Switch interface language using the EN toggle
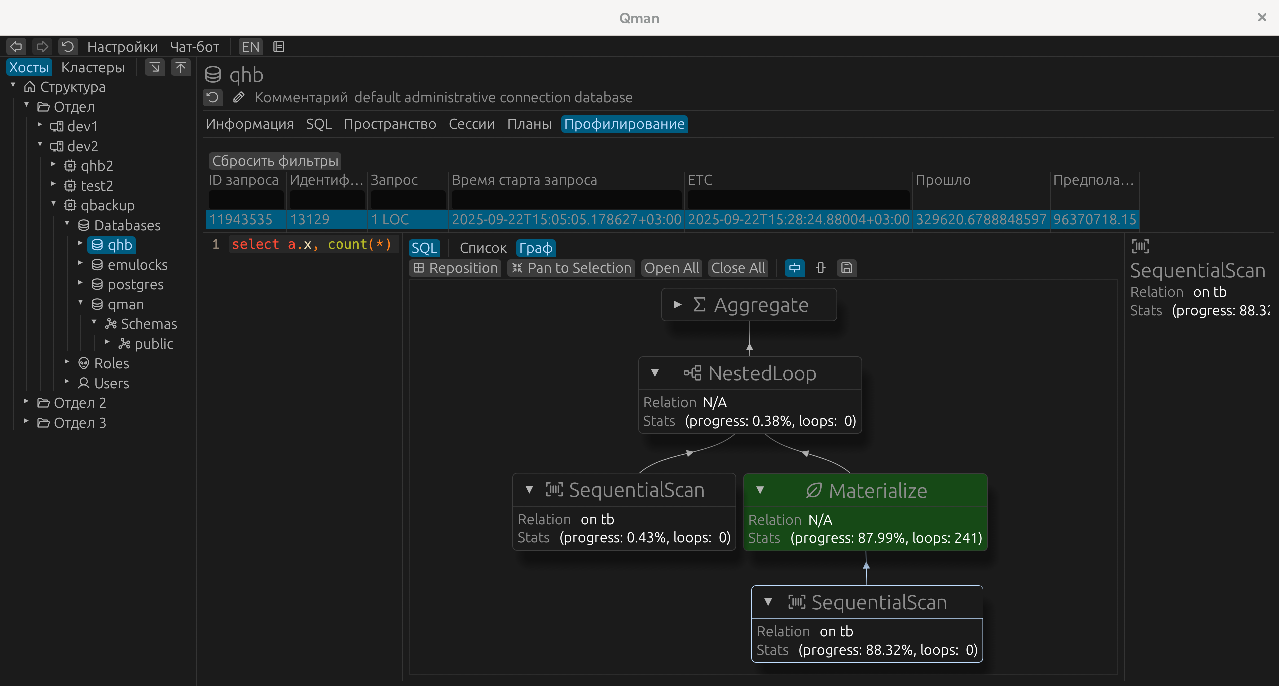The image size is (1279, 686). point(250,46)
